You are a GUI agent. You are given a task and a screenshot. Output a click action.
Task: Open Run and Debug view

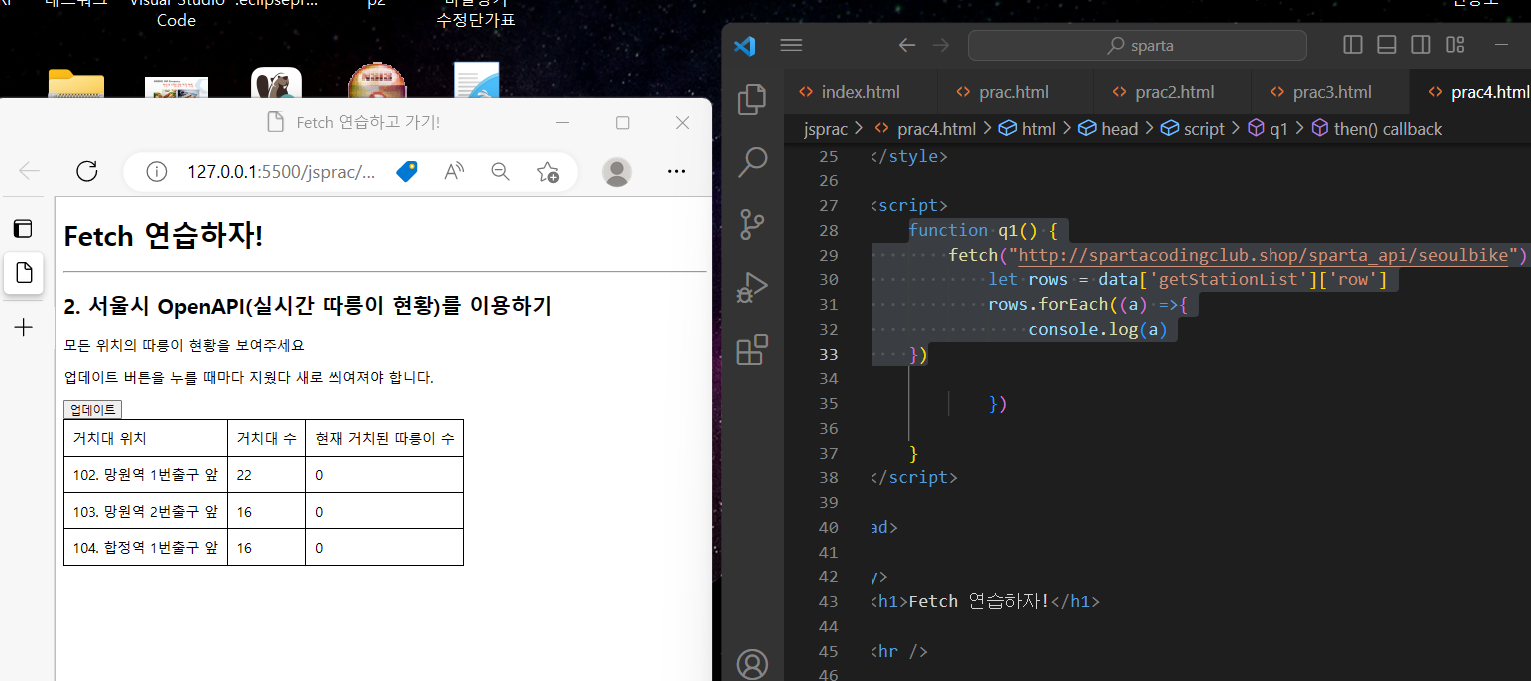[x=752, y=287]
